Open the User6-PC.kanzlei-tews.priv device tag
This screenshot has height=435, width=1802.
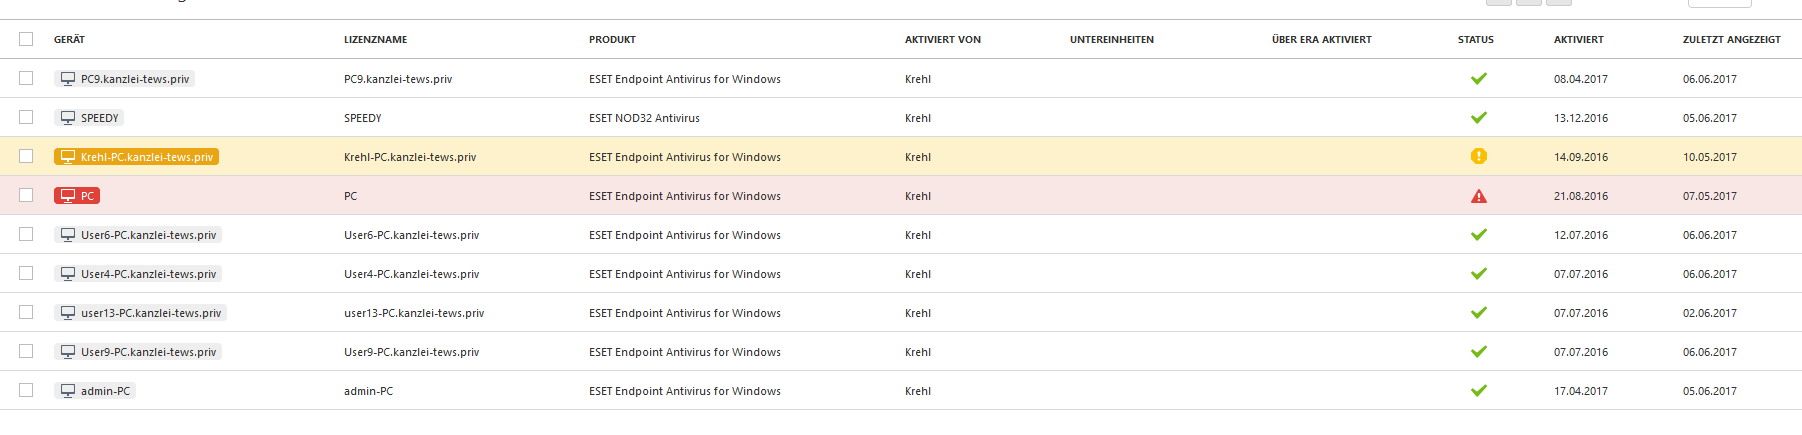point(148,235)
